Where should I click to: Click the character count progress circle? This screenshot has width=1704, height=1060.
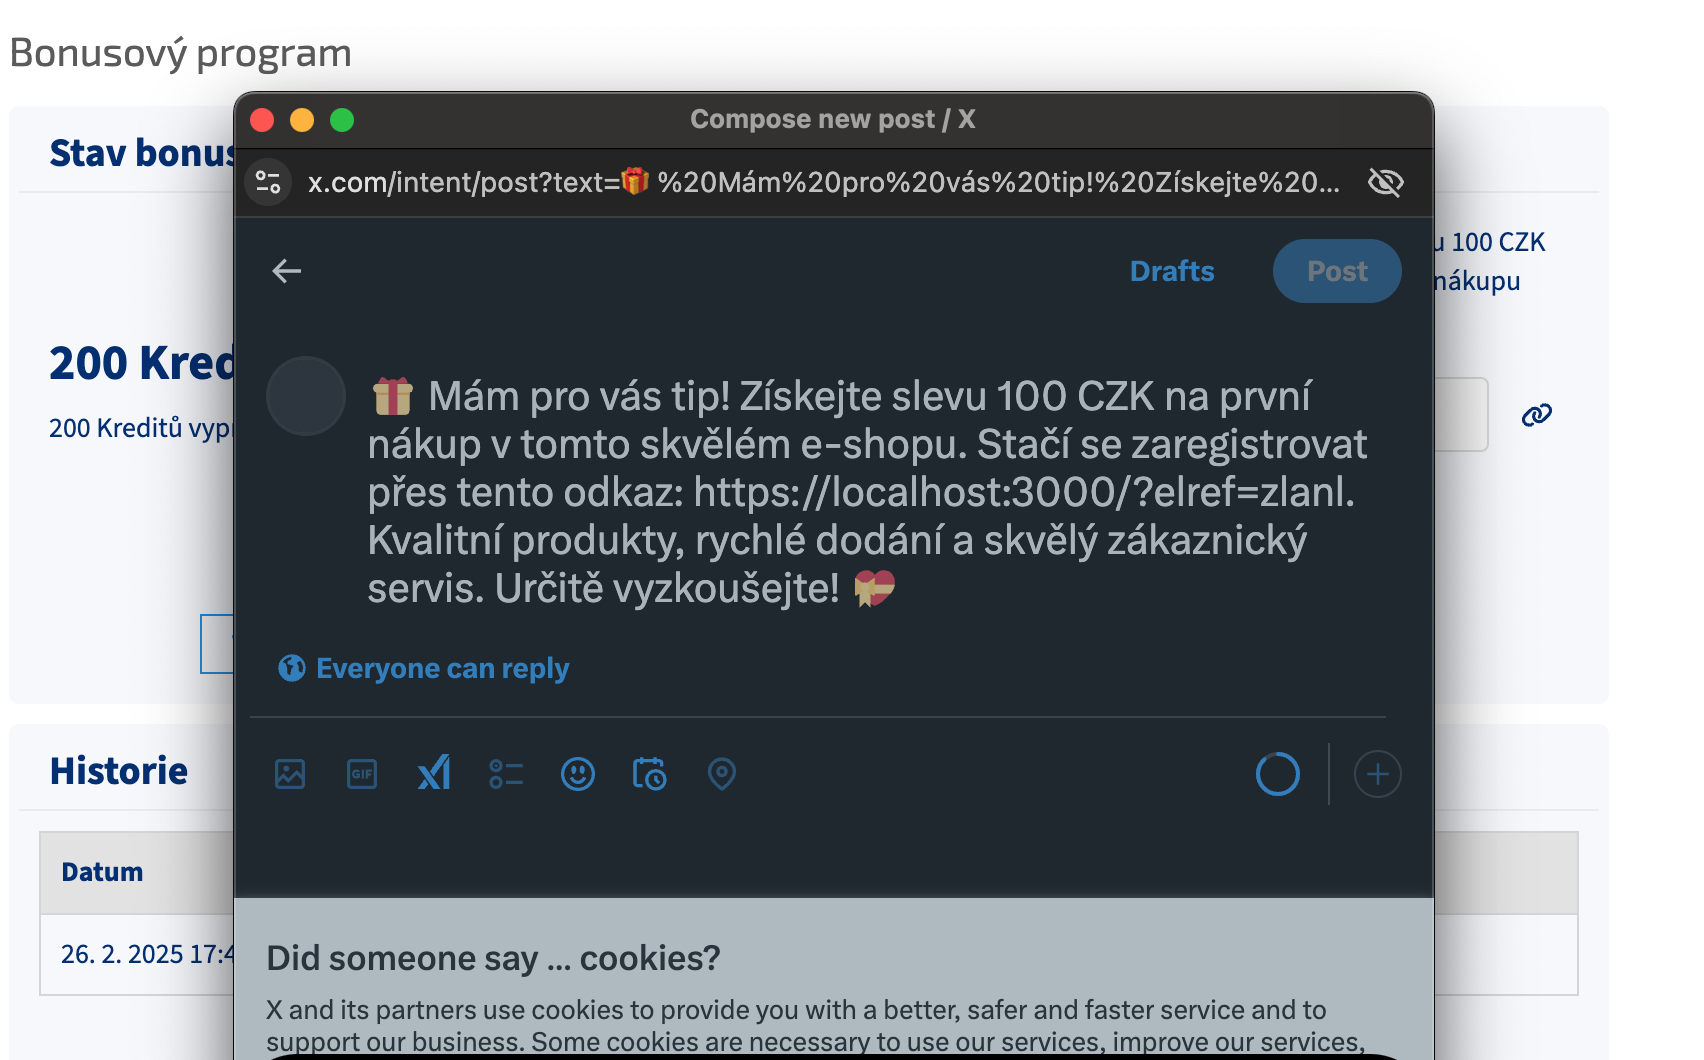pyautogui.click(x=1277, y=774)
